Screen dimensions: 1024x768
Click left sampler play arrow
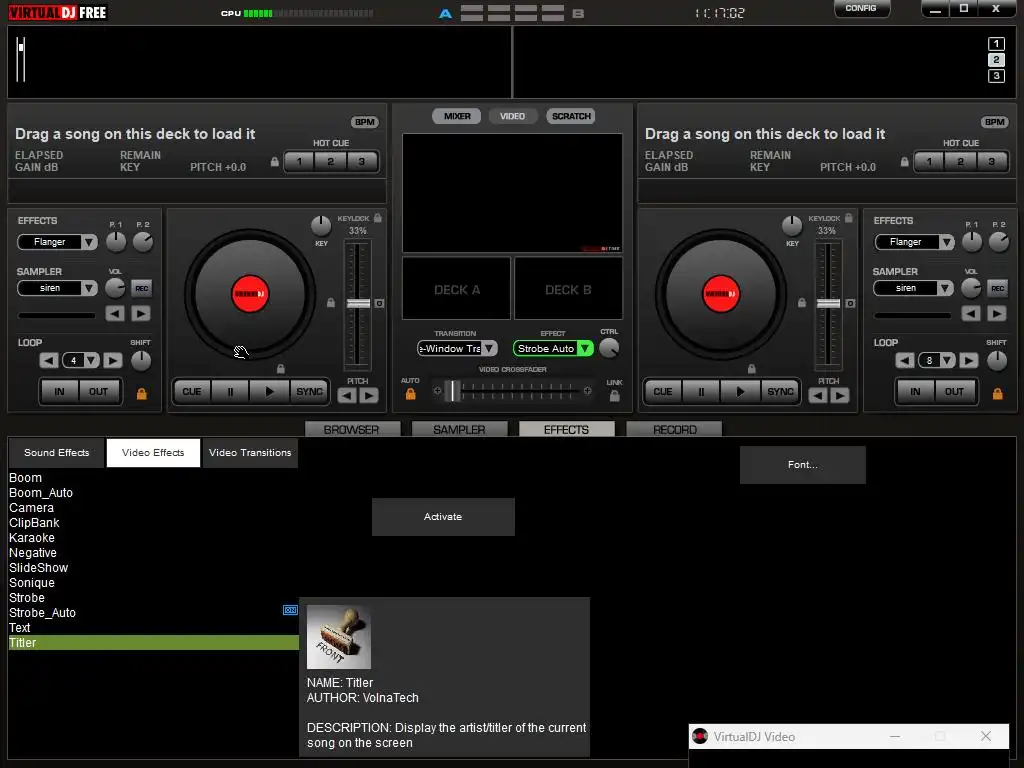tap(140, 313)
